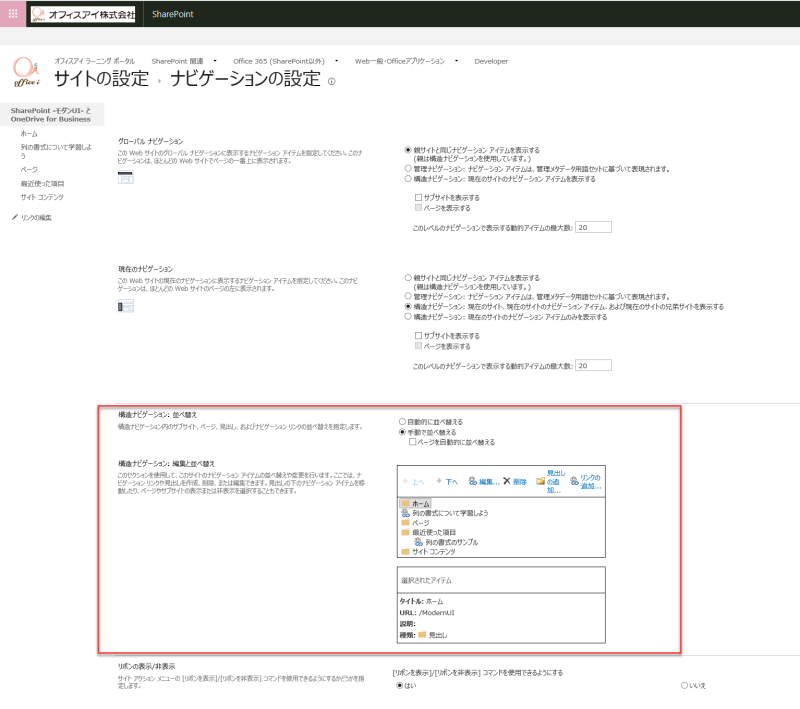Open the app launcher waffle icon

point(13,14)
